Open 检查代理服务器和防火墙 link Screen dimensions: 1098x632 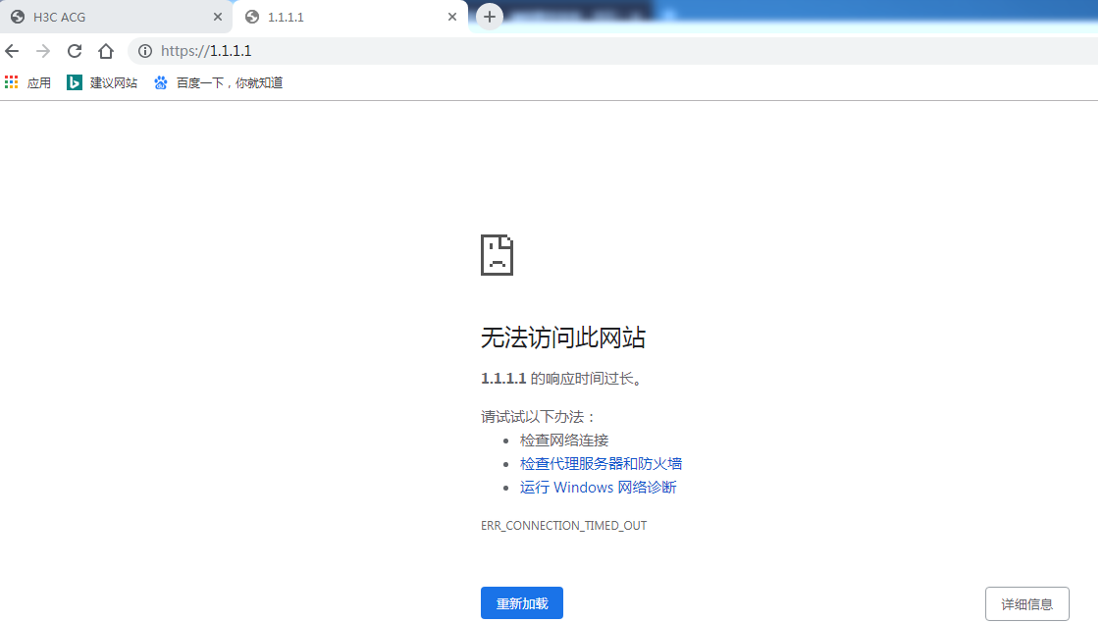(600, 464)
